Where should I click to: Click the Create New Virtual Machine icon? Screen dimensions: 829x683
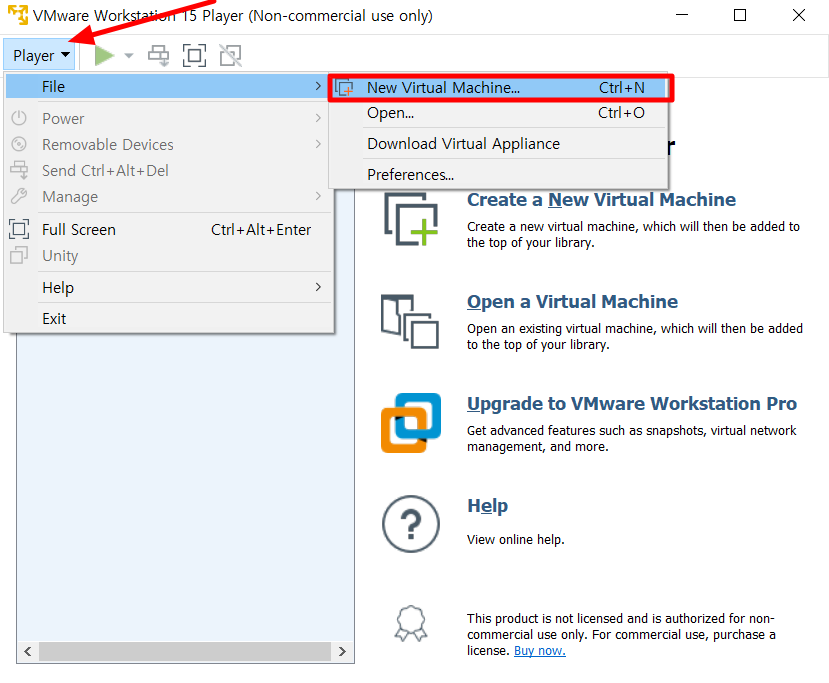(411, 219)
